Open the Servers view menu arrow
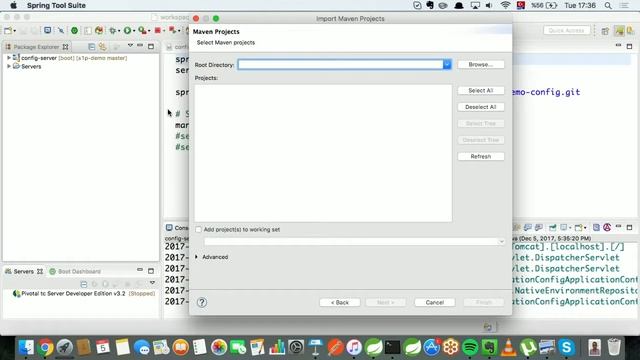This screenshot has height=360, width=640. [152, 282]
